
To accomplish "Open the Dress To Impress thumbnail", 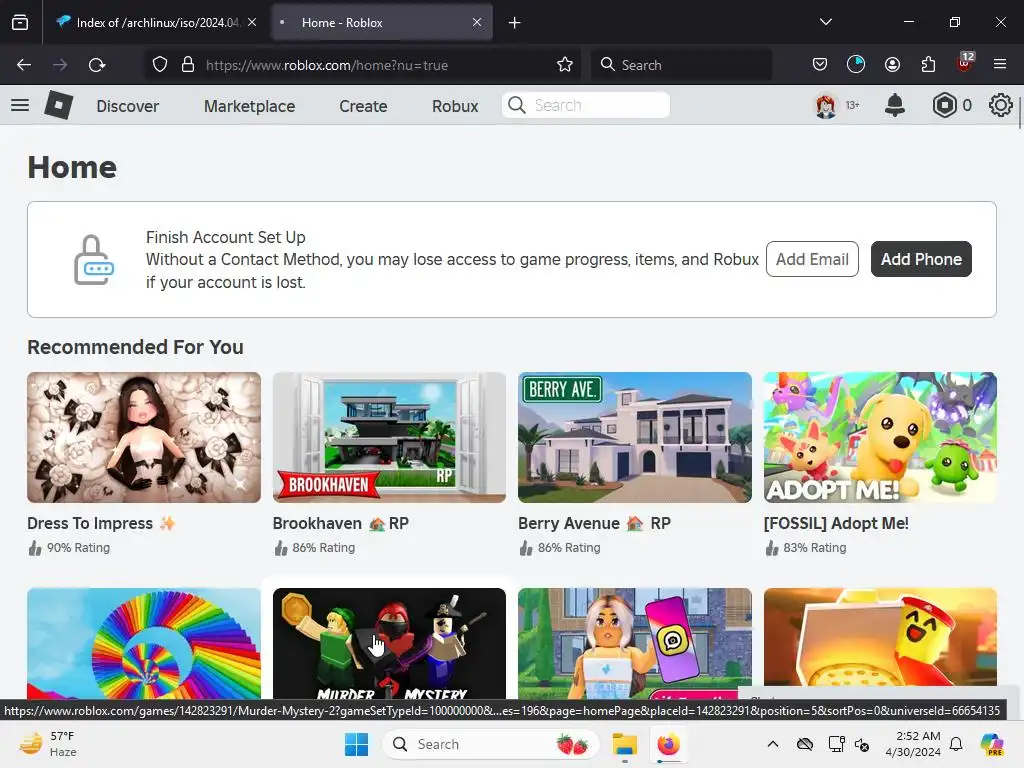I will point(144,438).
